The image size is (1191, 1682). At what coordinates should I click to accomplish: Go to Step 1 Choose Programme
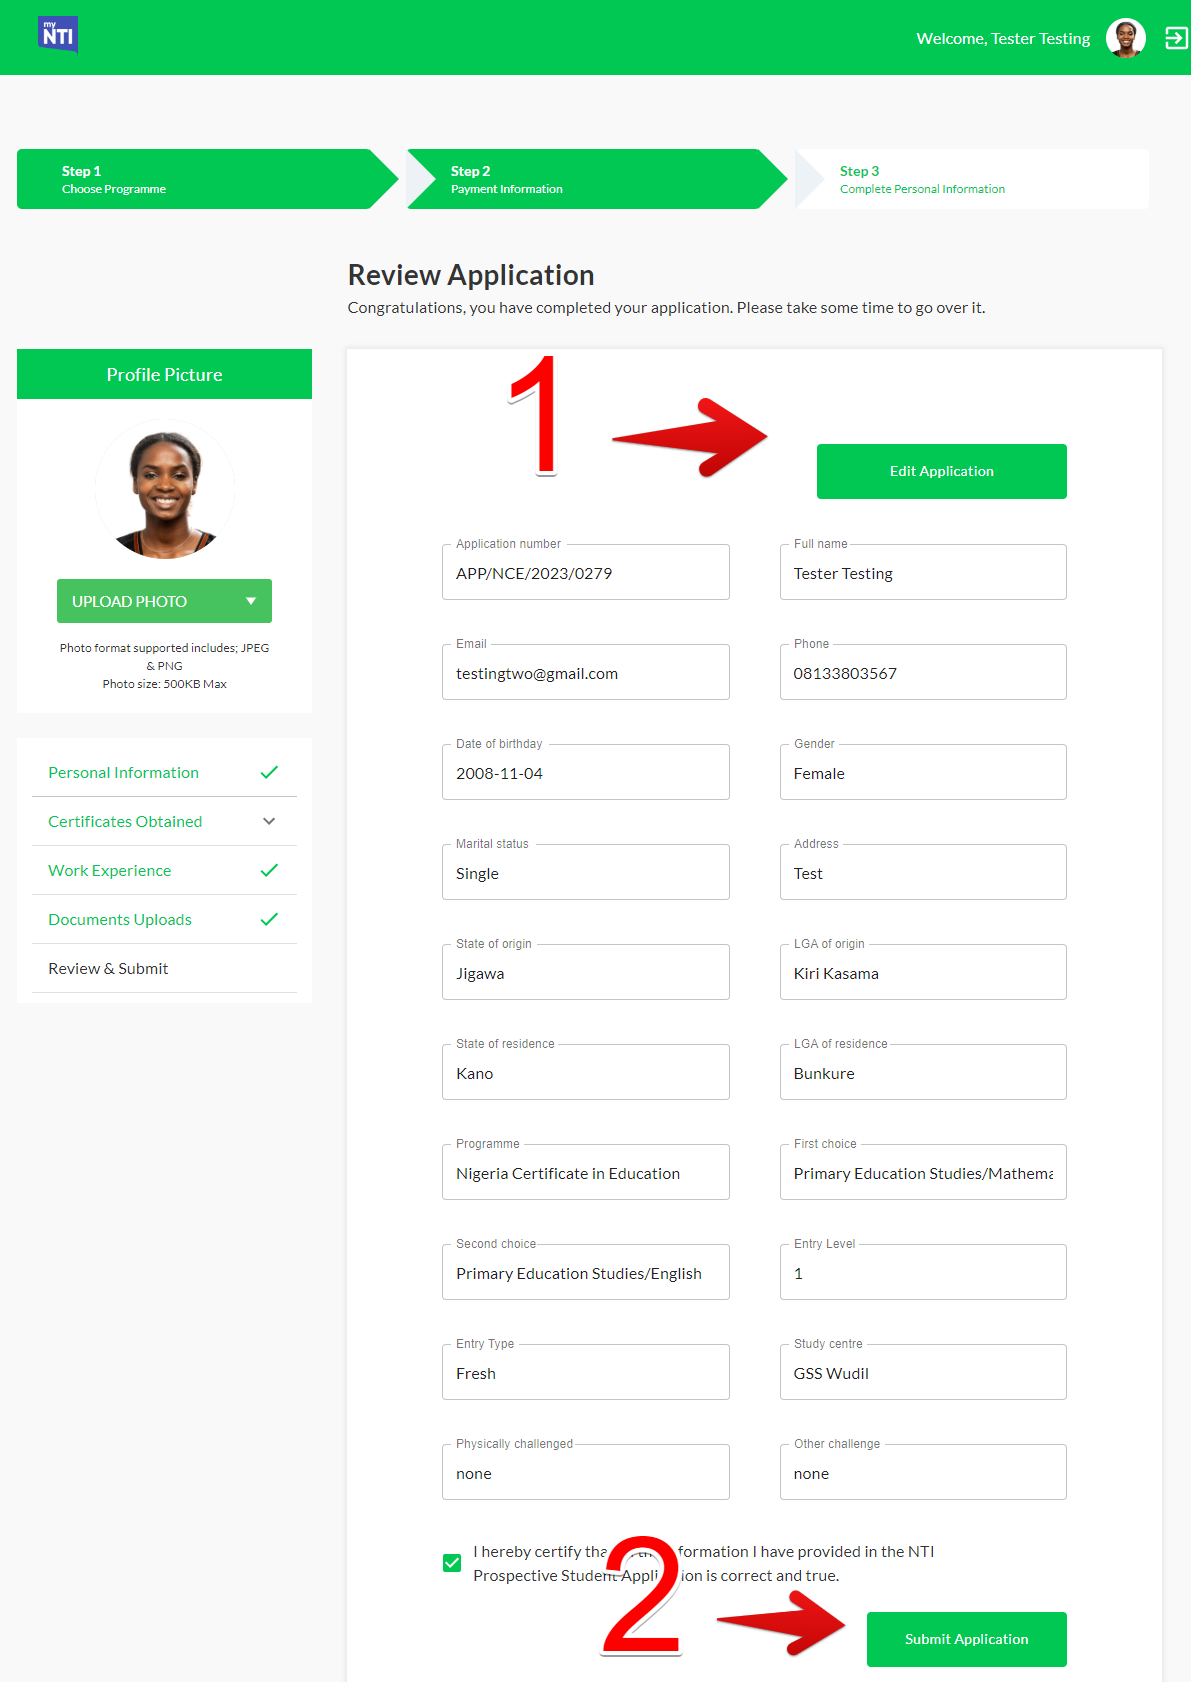pyautogui.click(x=200, y=179)
